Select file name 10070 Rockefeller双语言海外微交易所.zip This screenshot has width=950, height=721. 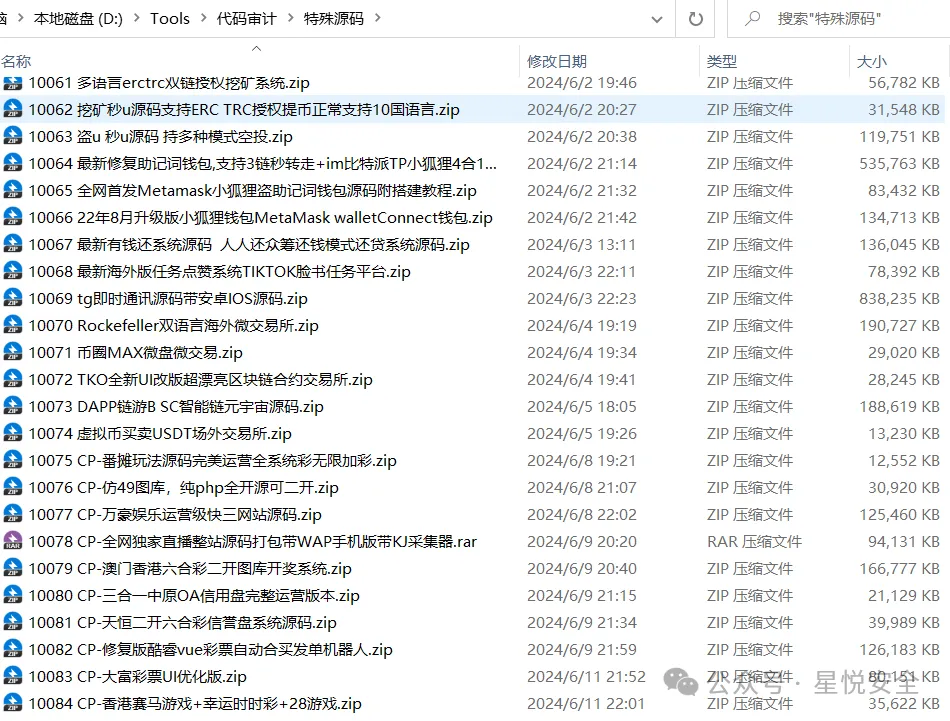(x=173, y=326)
